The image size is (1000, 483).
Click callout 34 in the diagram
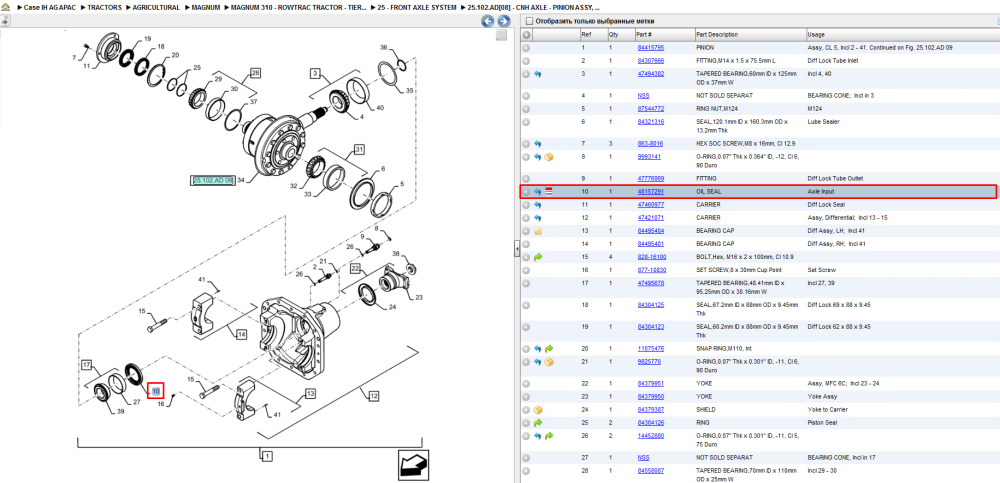[240, 181]
